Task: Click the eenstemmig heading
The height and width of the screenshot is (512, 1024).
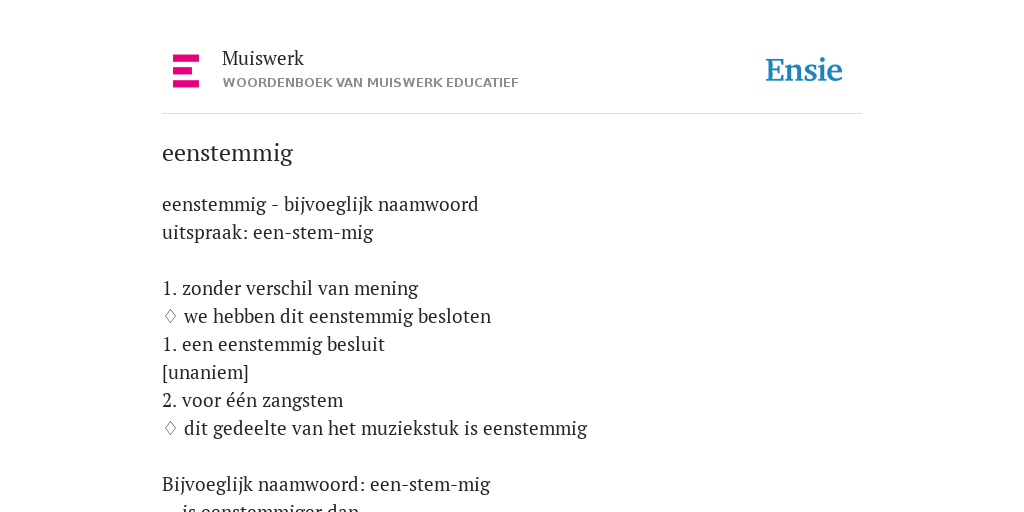Action: click(x=227, y=153)
